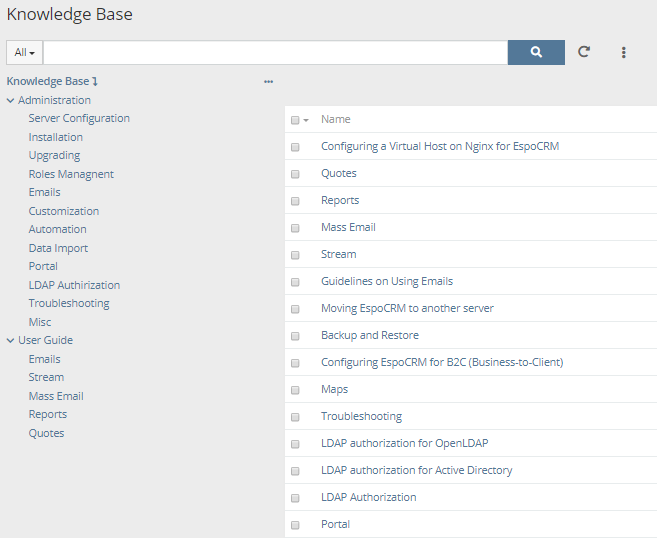Check the Mass Email article row checkbox
657x538 pixels.
click(295, 228)
